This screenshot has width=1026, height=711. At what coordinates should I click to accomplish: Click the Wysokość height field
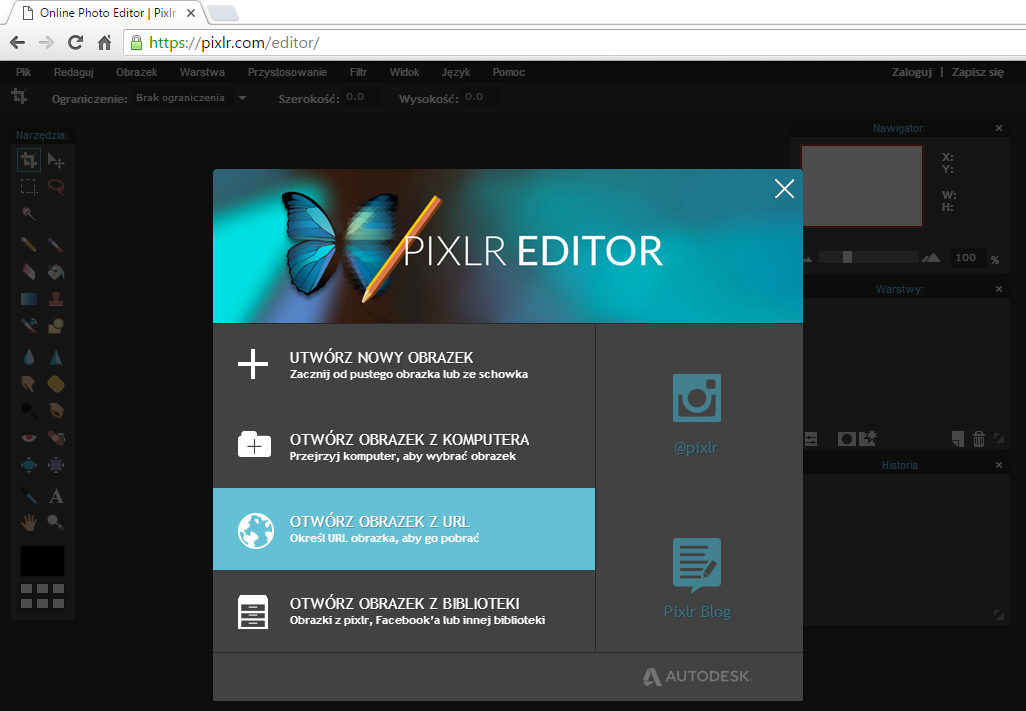(x=480, y=97)
